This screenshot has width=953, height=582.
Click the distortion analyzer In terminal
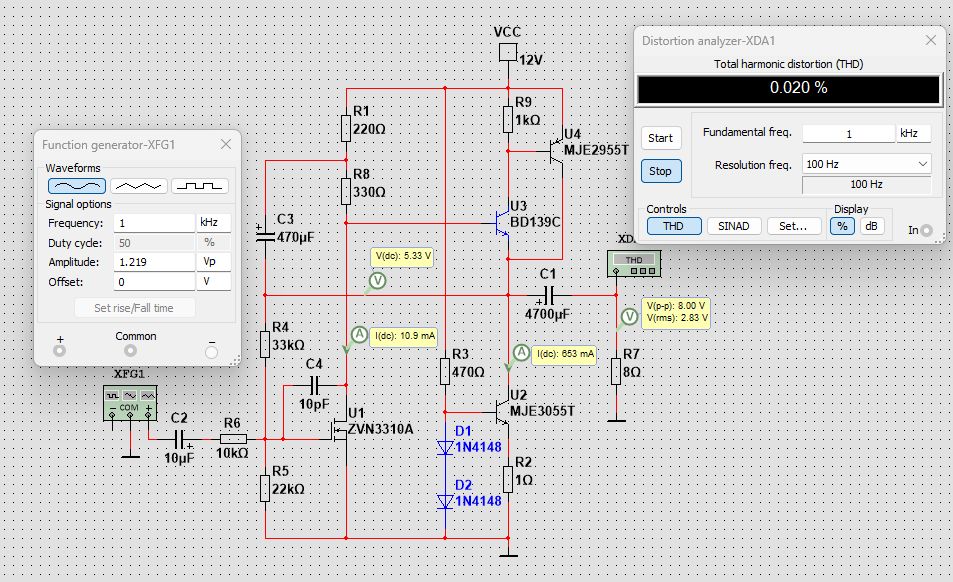click(x=926, y=230)
